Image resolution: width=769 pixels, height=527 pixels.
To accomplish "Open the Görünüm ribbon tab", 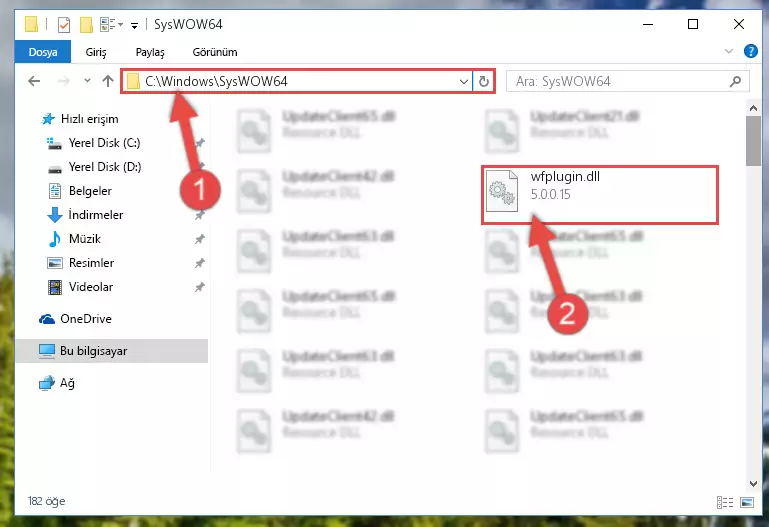I will pos(215,52).
